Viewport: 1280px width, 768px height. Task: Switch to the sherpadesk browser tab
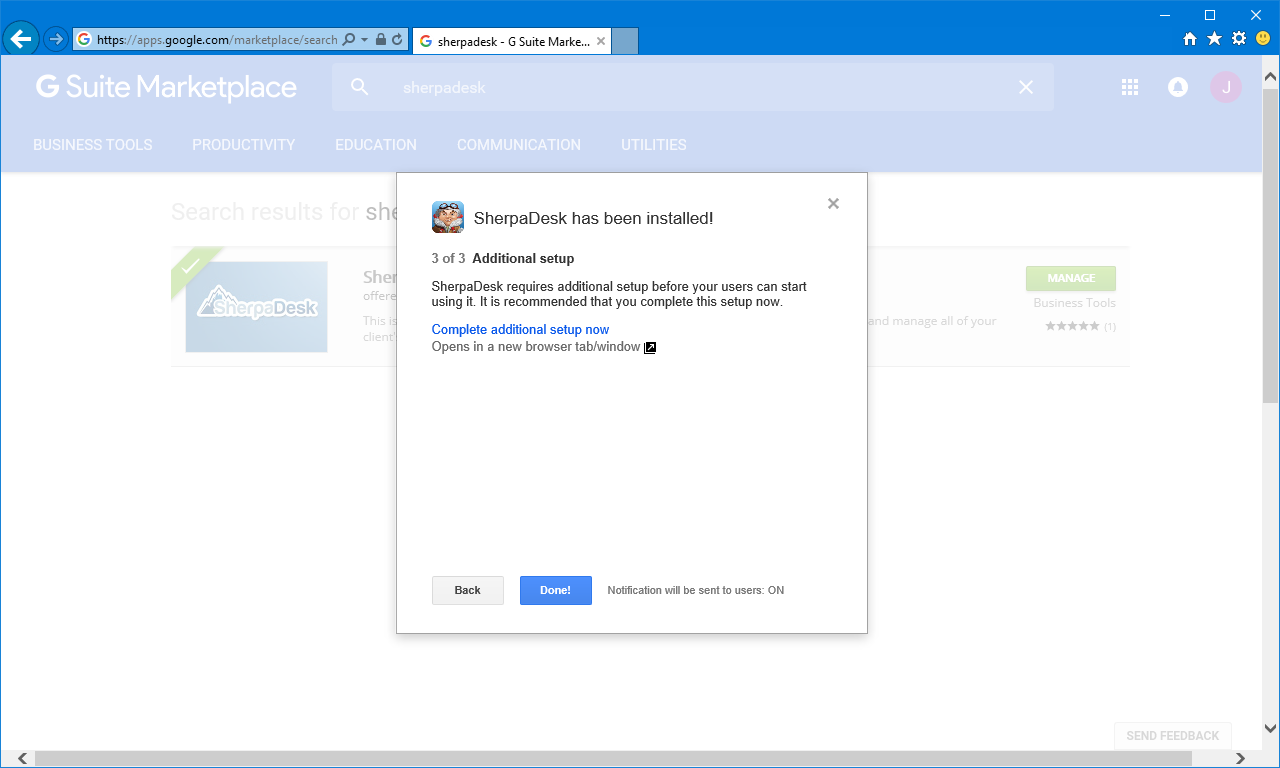508,41
